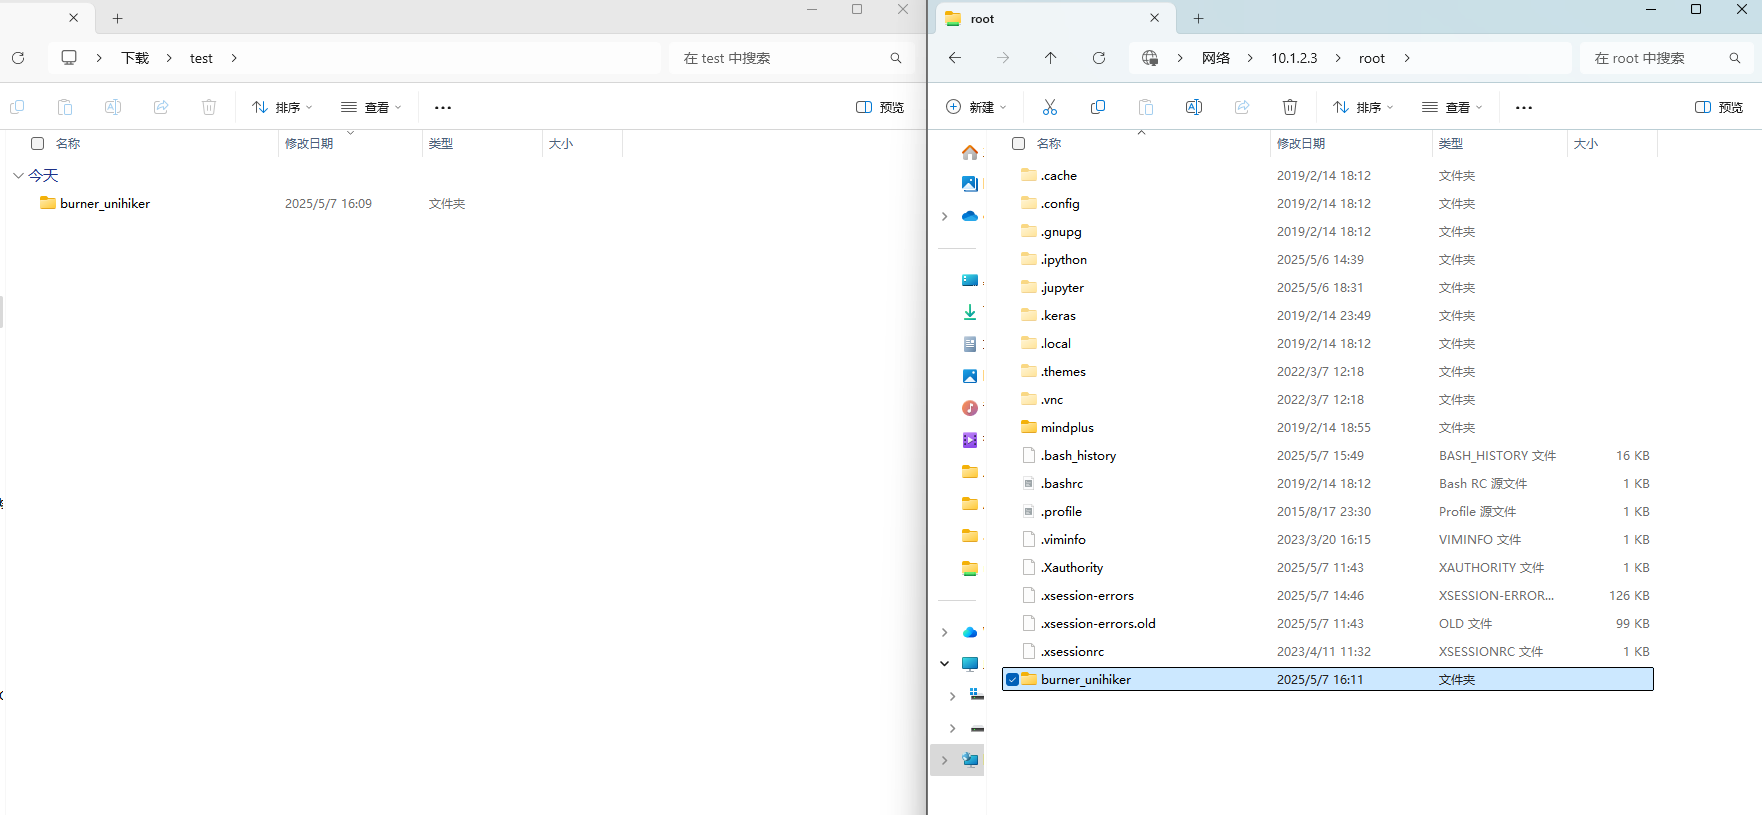
Task: Click the test breadcrumb segment
Action: point(201,58)
